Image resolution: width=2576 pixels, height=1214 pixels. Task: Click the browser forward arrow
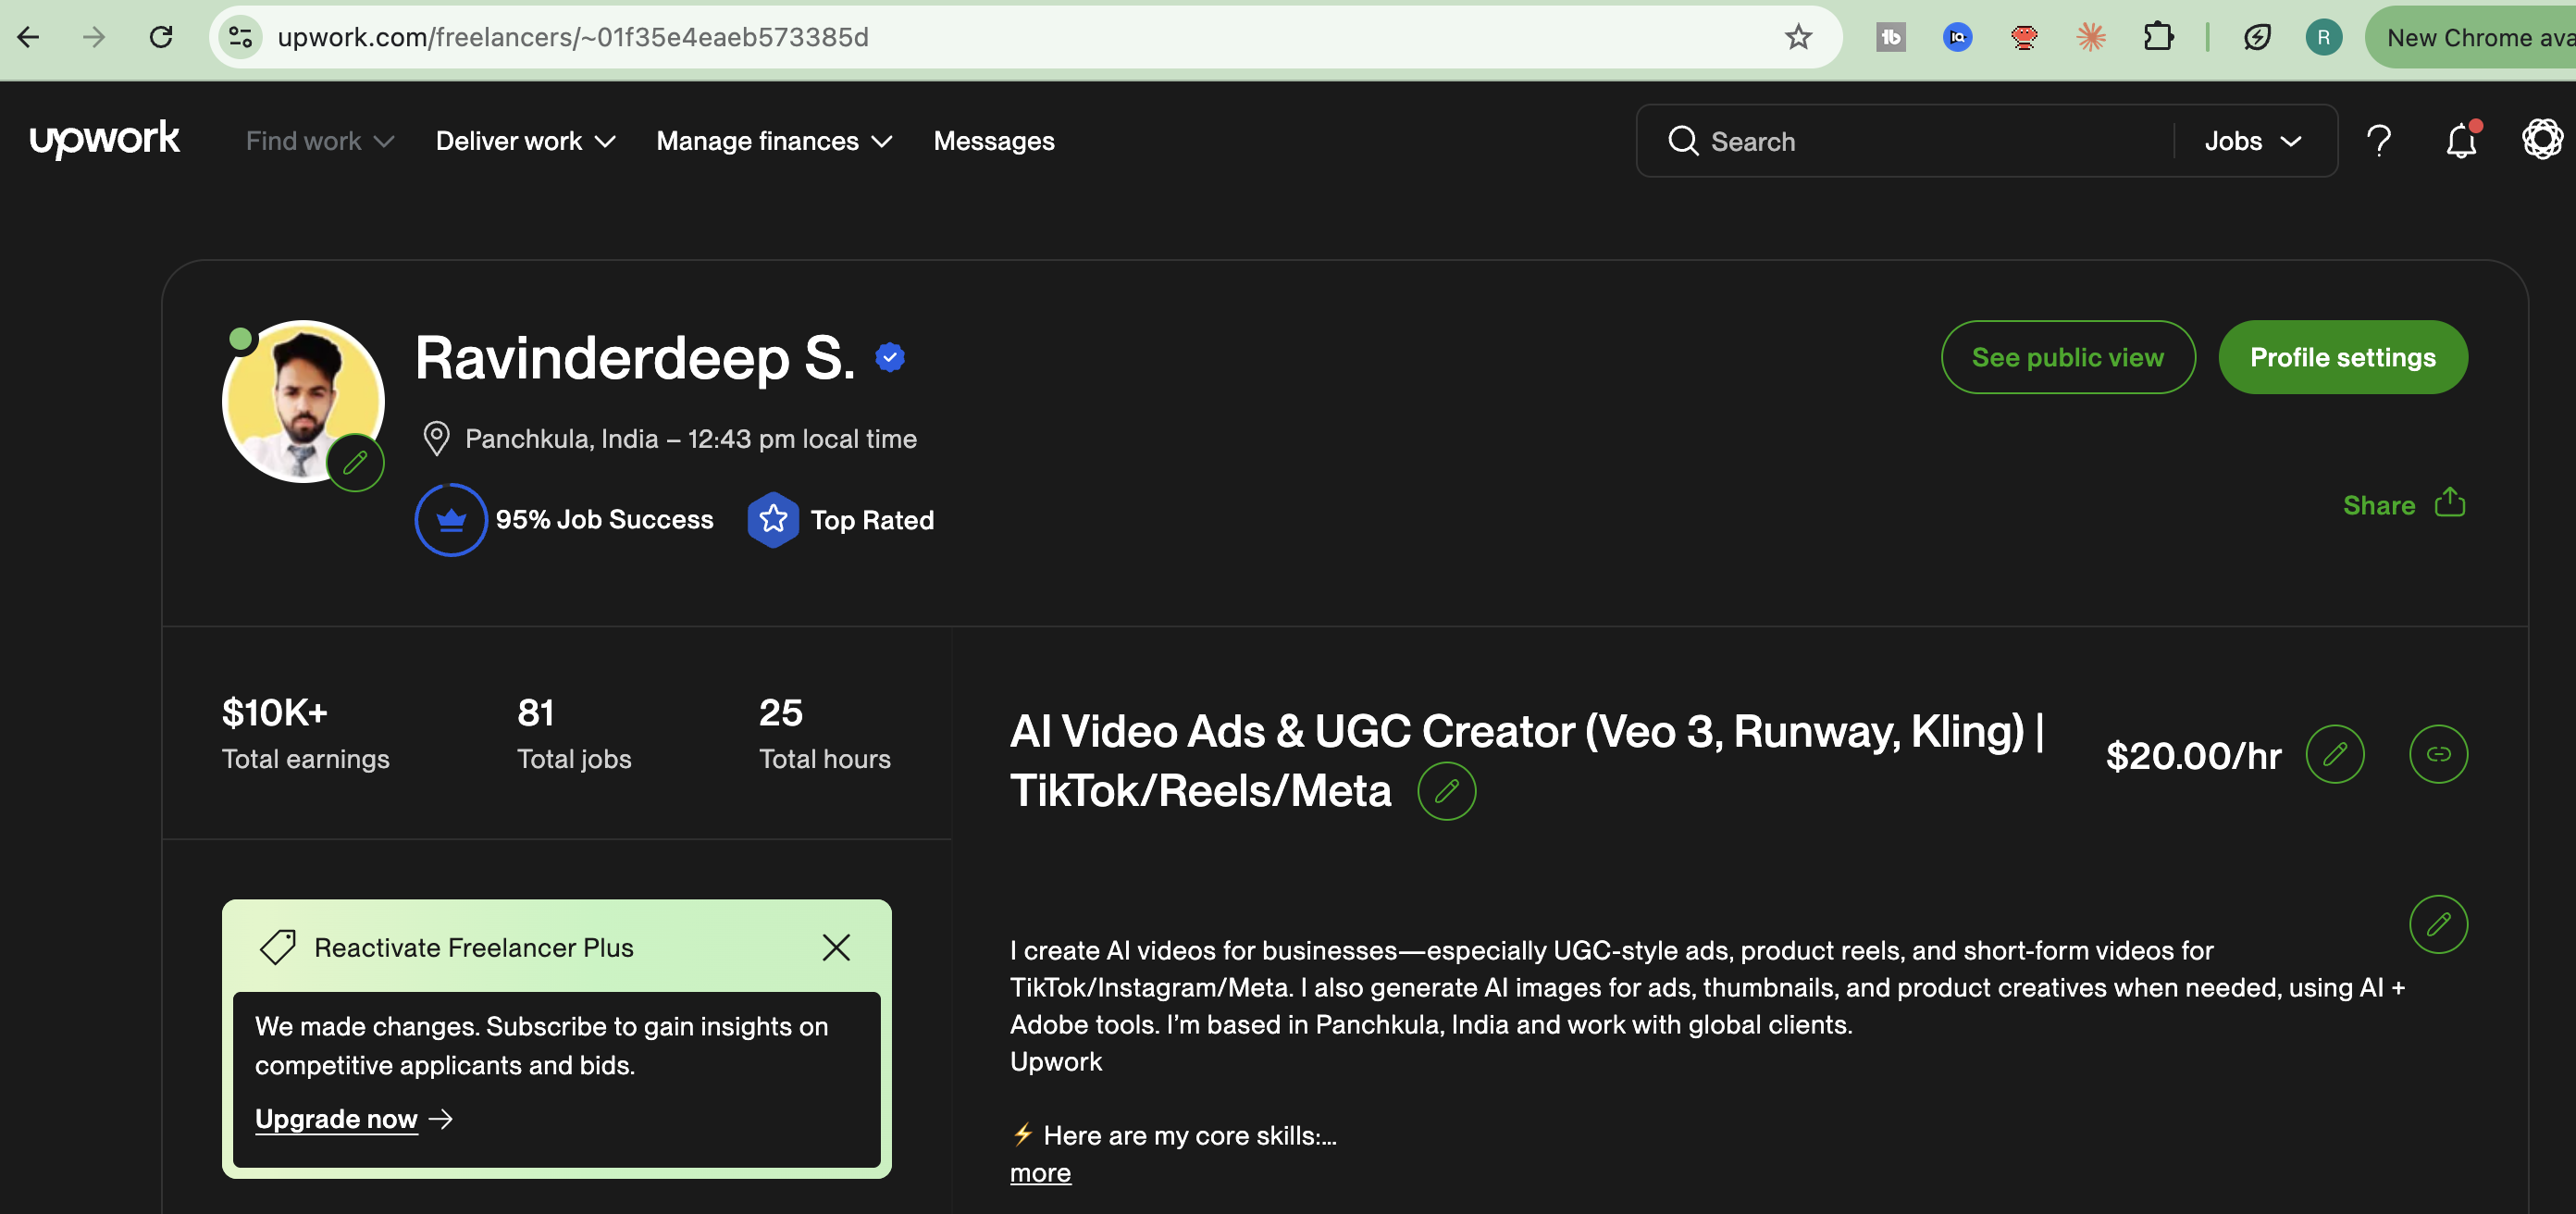[94, 37]
